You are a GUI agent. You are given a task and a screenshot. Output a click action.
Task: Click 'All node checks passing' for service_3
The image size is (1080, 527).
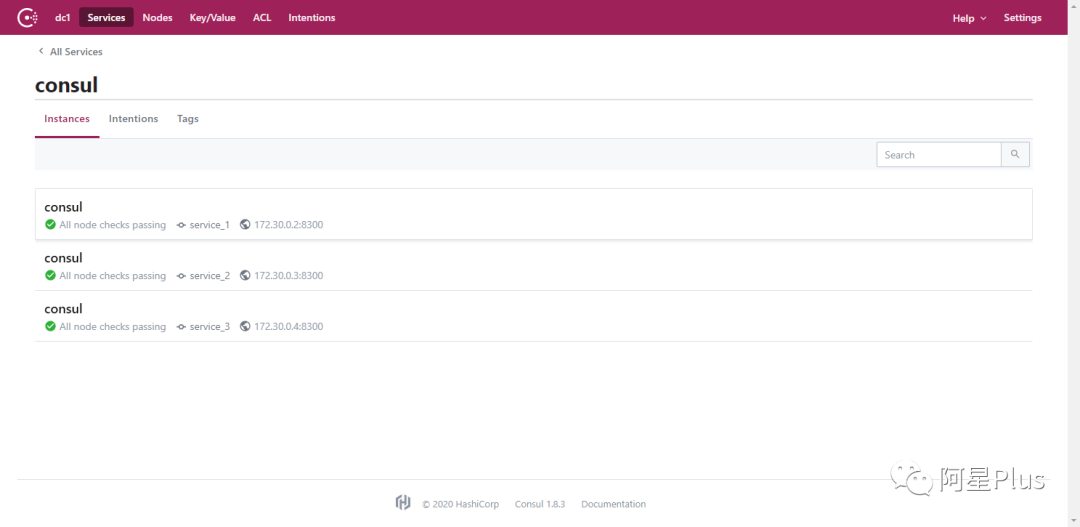[112, 327]
